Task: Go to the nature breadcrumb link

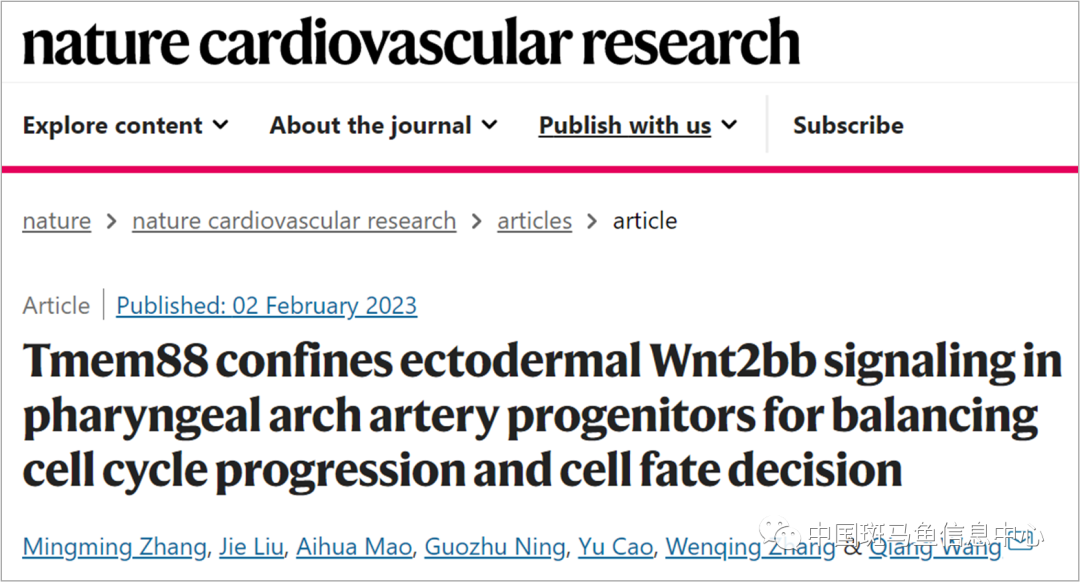Action: [x=57, y=221]
